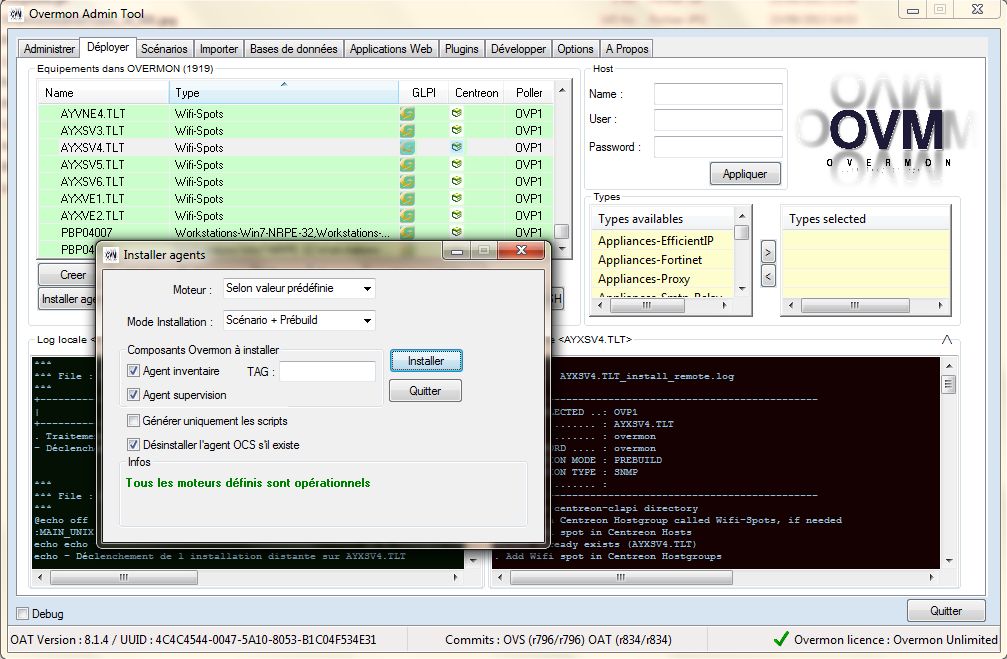The height and width of the screenshot is (659, 1007).
Task: Click the GLPI icon for AYVNE4.TLT
Action: (407, 114)
